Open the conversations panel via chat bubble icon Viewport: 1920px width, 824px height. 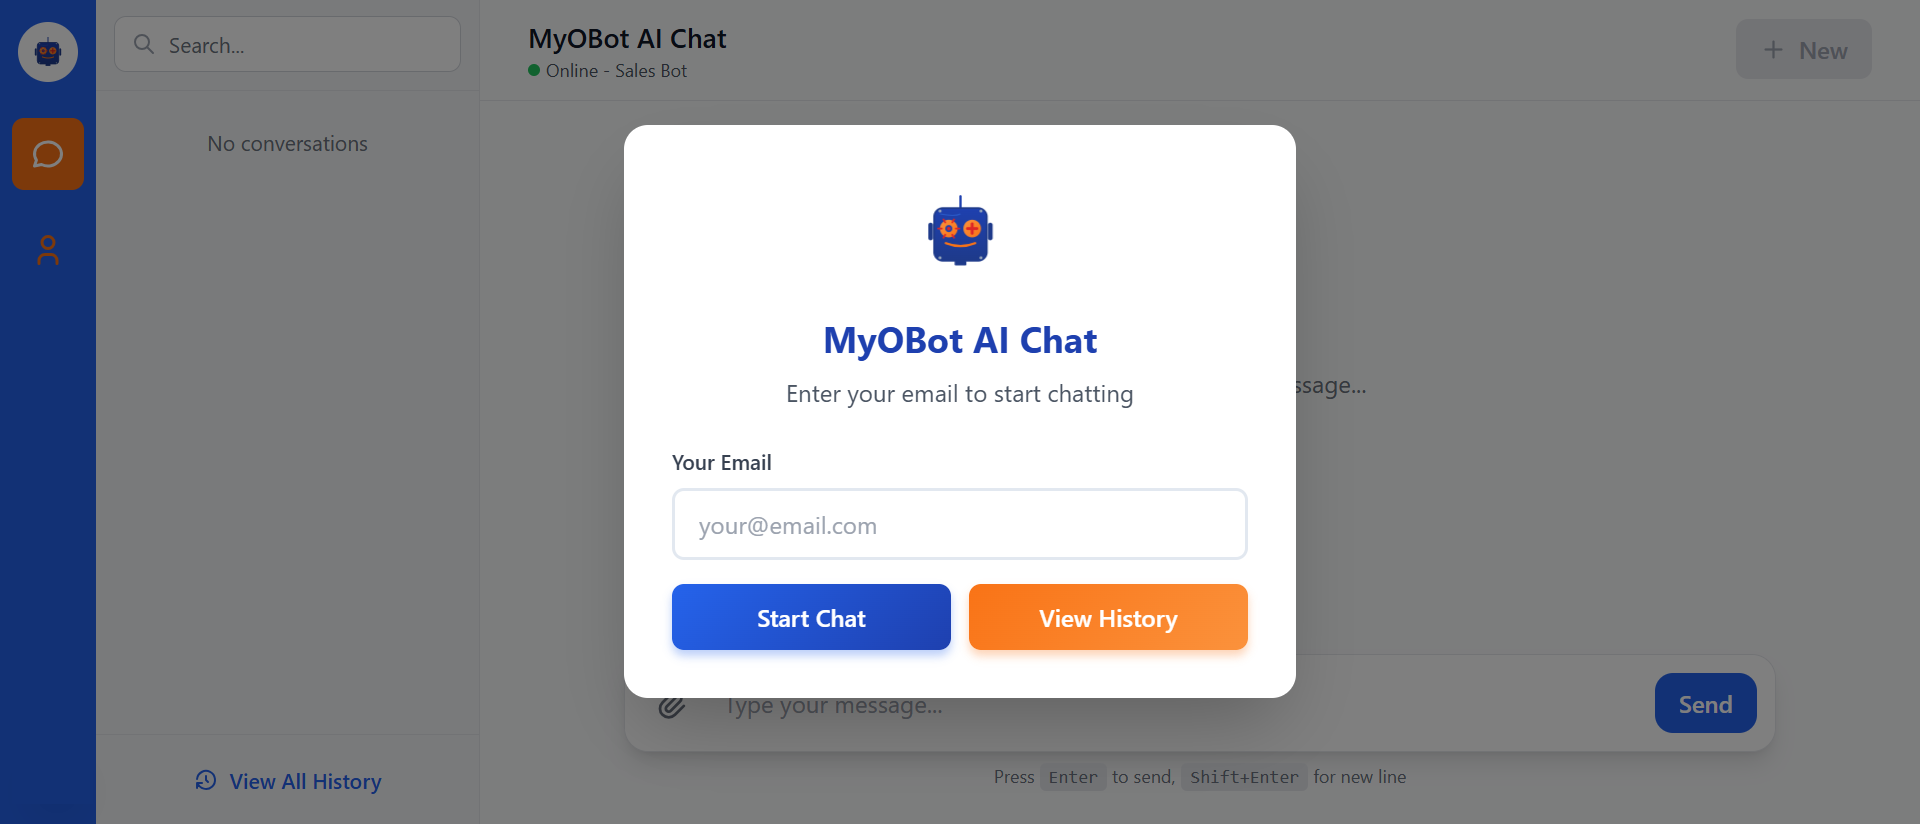pyautogui.click(x=47, y=153)
